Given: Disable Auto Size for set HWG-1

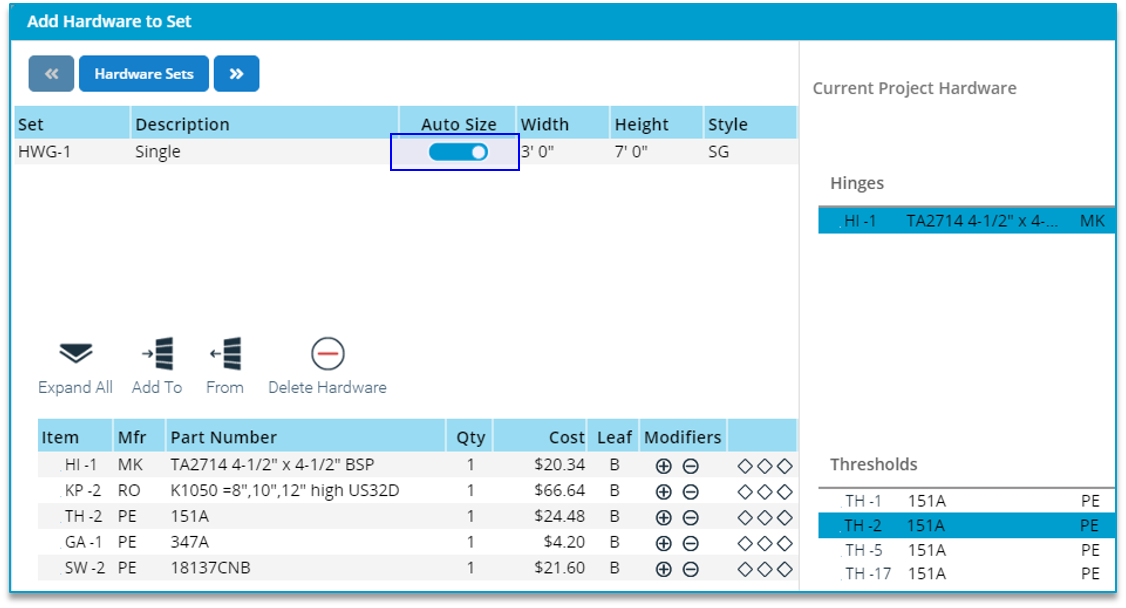Looking at the screenshot, I should point(455,151).
